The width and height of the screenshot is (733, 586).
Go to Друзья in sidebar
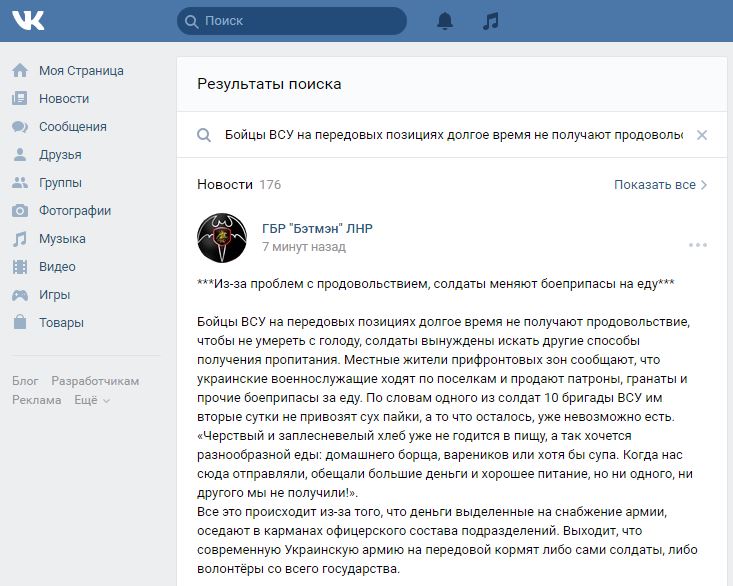[x=60, y=155]
